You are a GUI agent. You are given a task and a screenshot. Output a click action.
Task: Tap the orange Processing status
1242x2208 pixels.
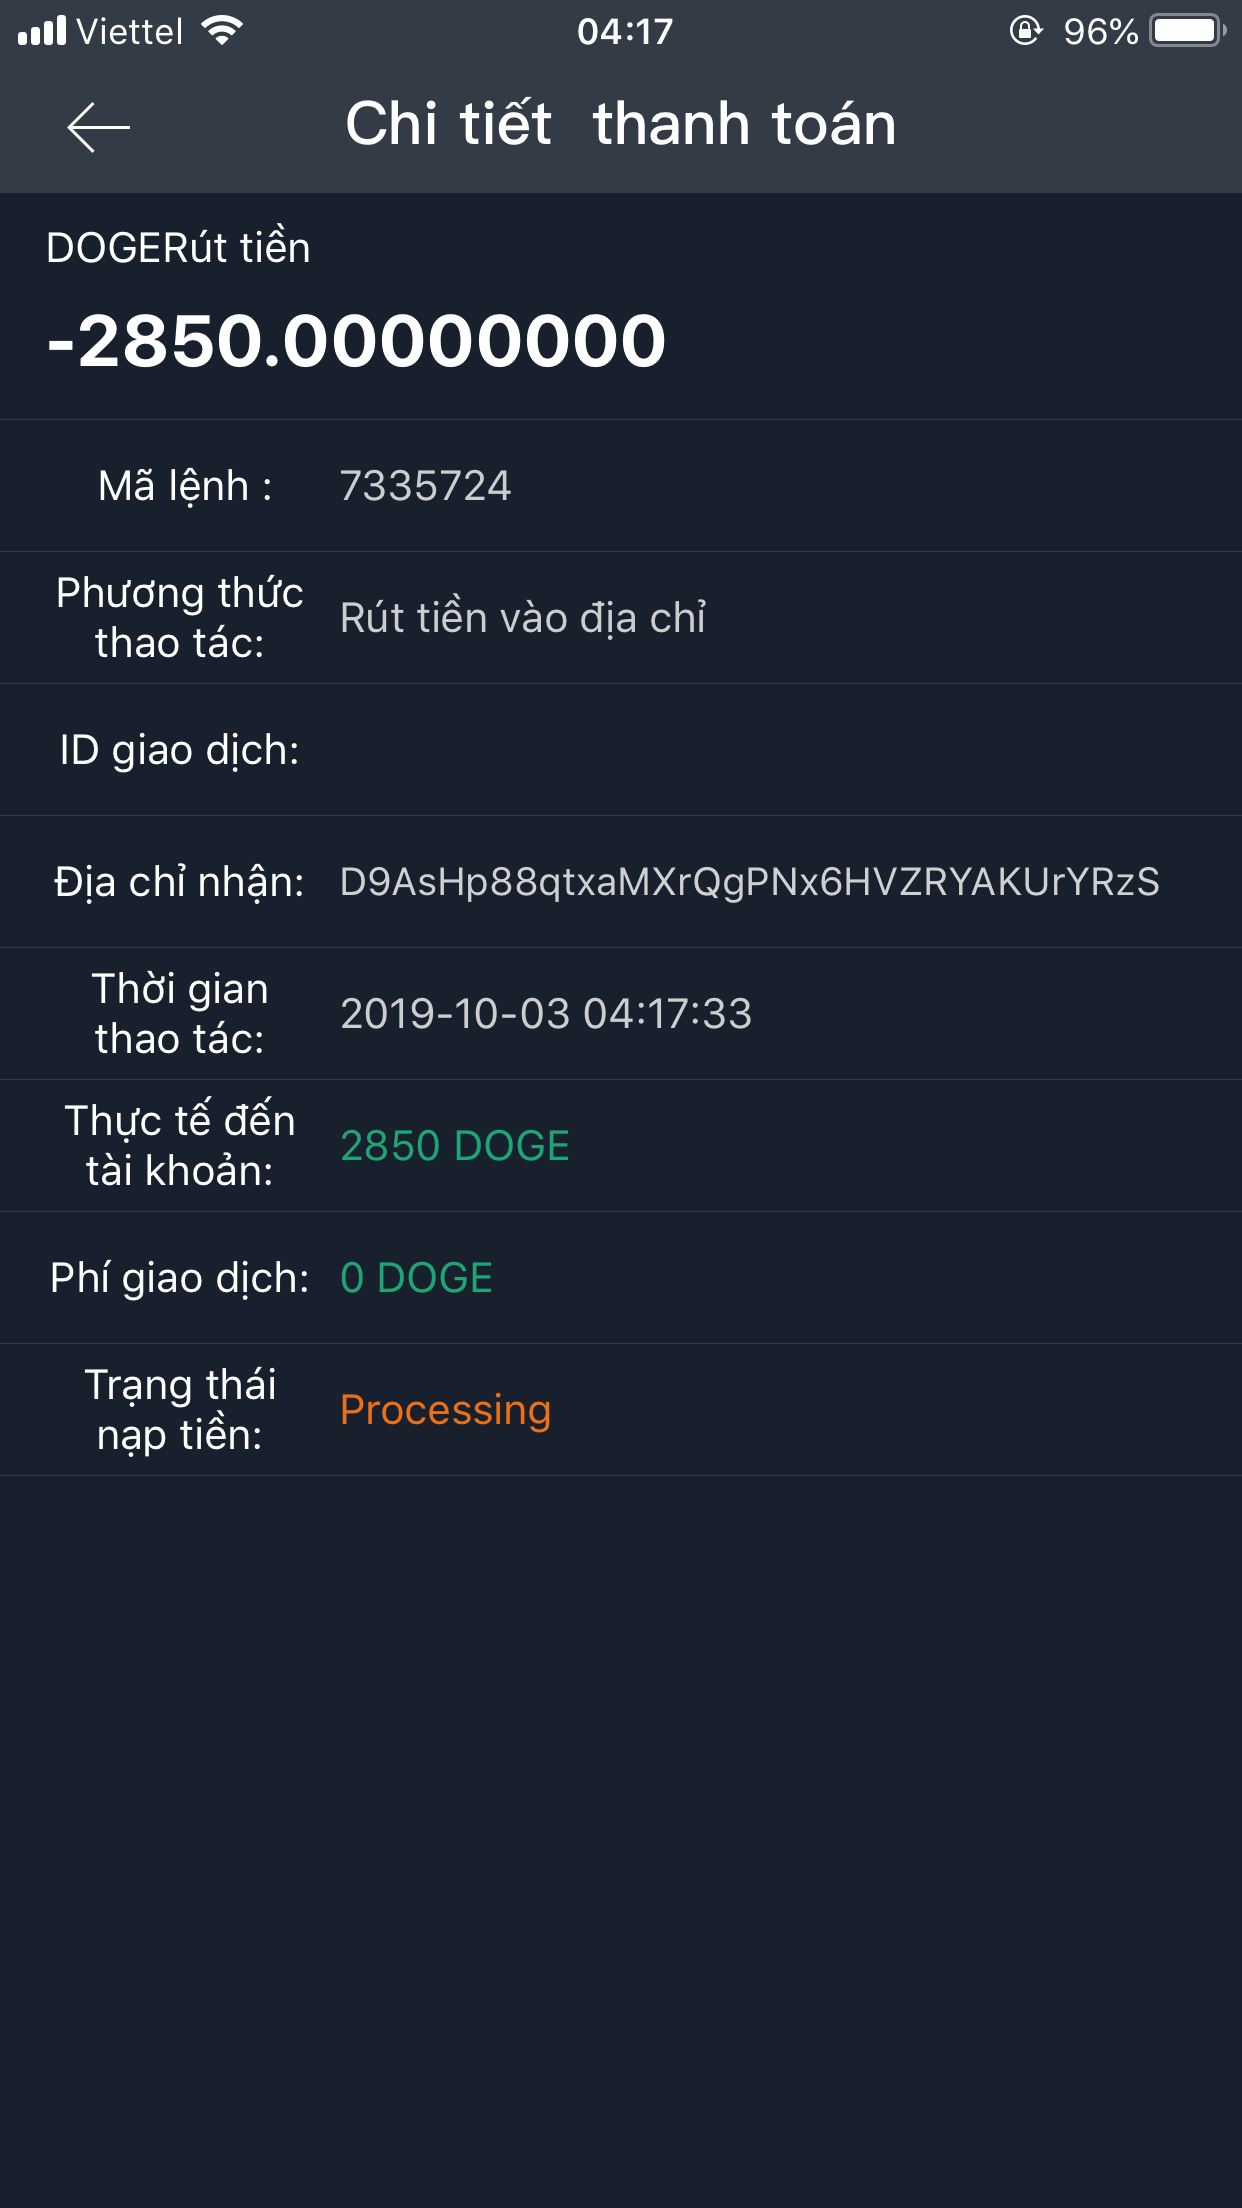[445, 1410]
